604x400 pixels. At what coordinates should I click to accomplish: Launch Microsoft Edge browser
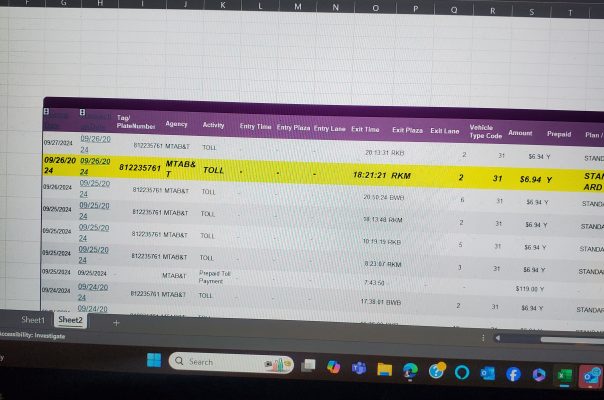pyautogui.click(x=410, y=371)
